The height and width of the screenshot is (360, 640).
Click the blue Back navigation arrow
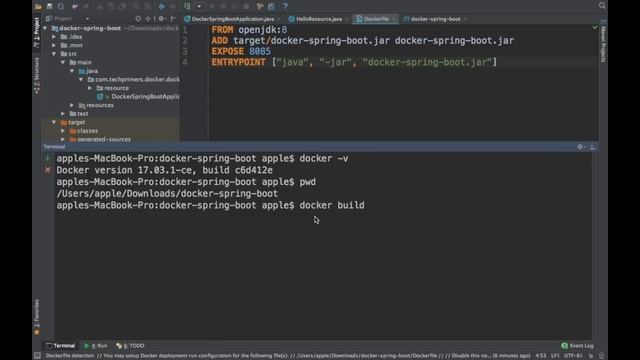click(x=162, y=6)
